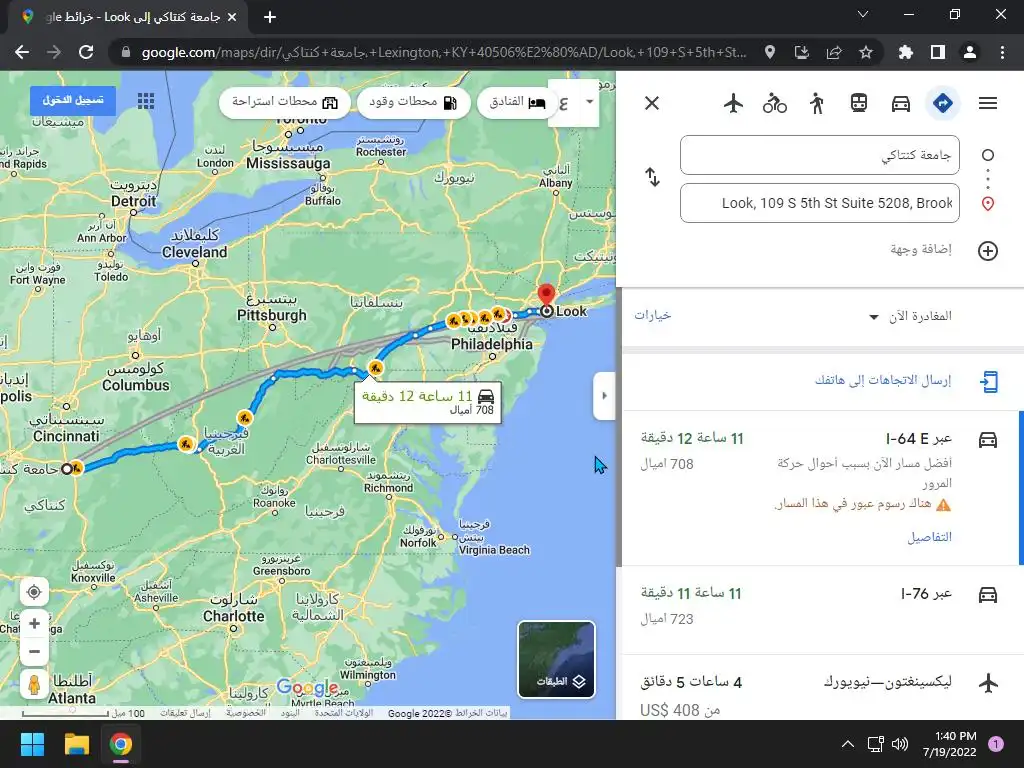Select the walking travel mode icon
Screen dimensions: 1024x768
click(x=816, y=103)
